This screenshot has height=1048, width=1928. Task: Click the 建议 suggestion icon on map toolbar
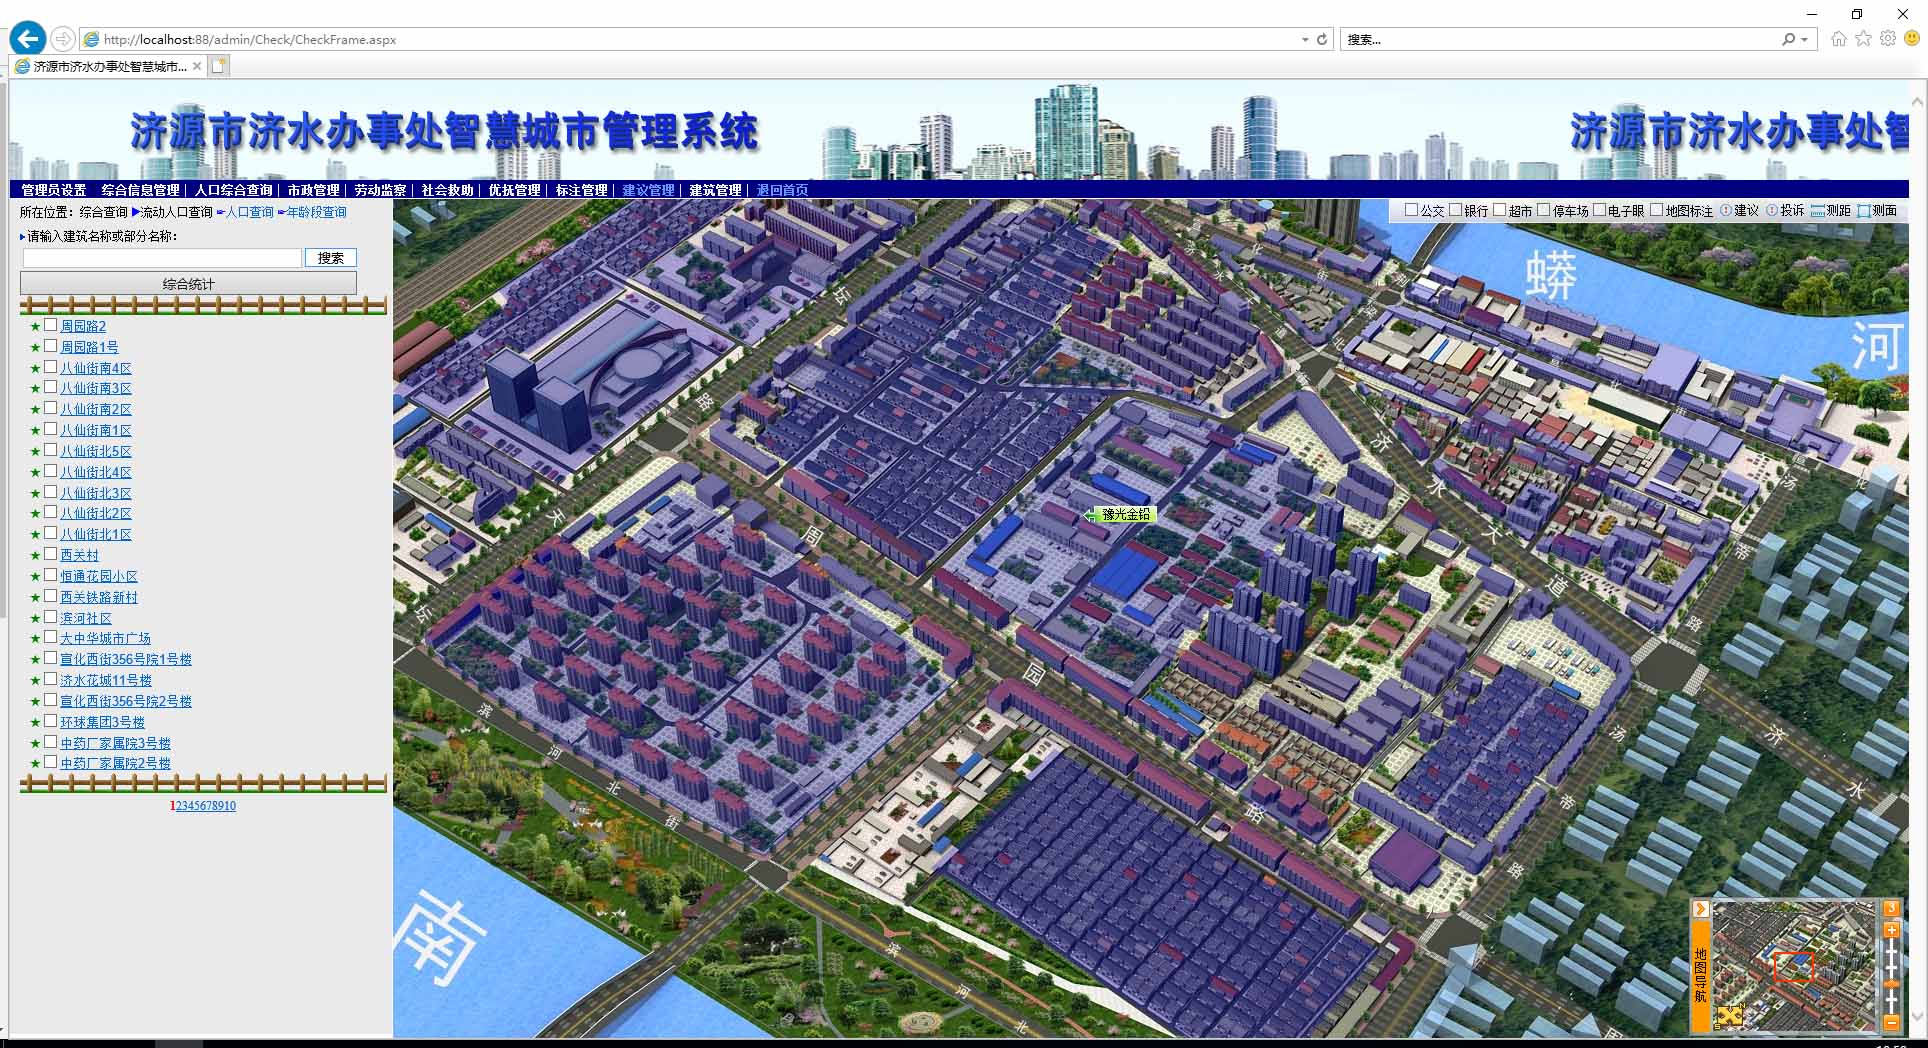pyautogui.click(x=1726, y=211)
